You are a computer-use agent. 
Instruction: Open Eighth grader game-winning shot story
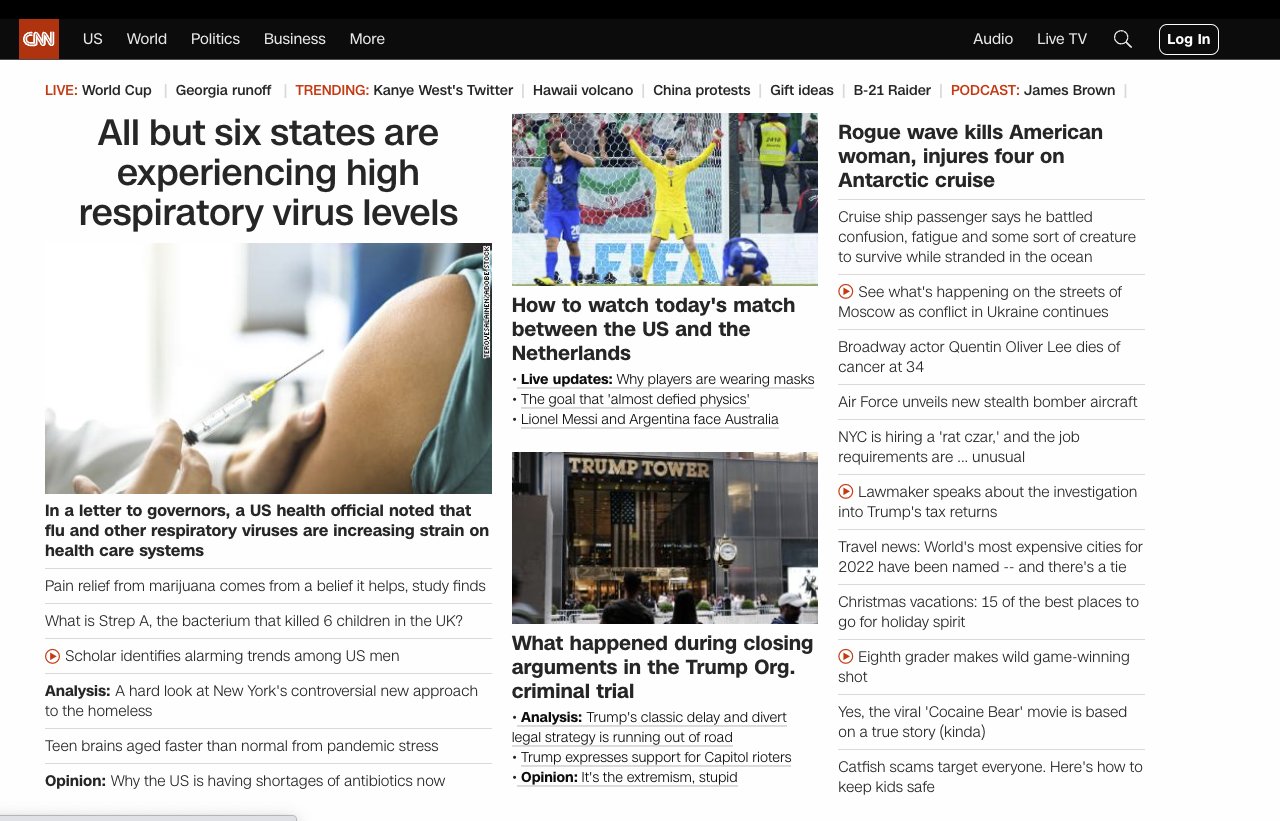(984, 667)
